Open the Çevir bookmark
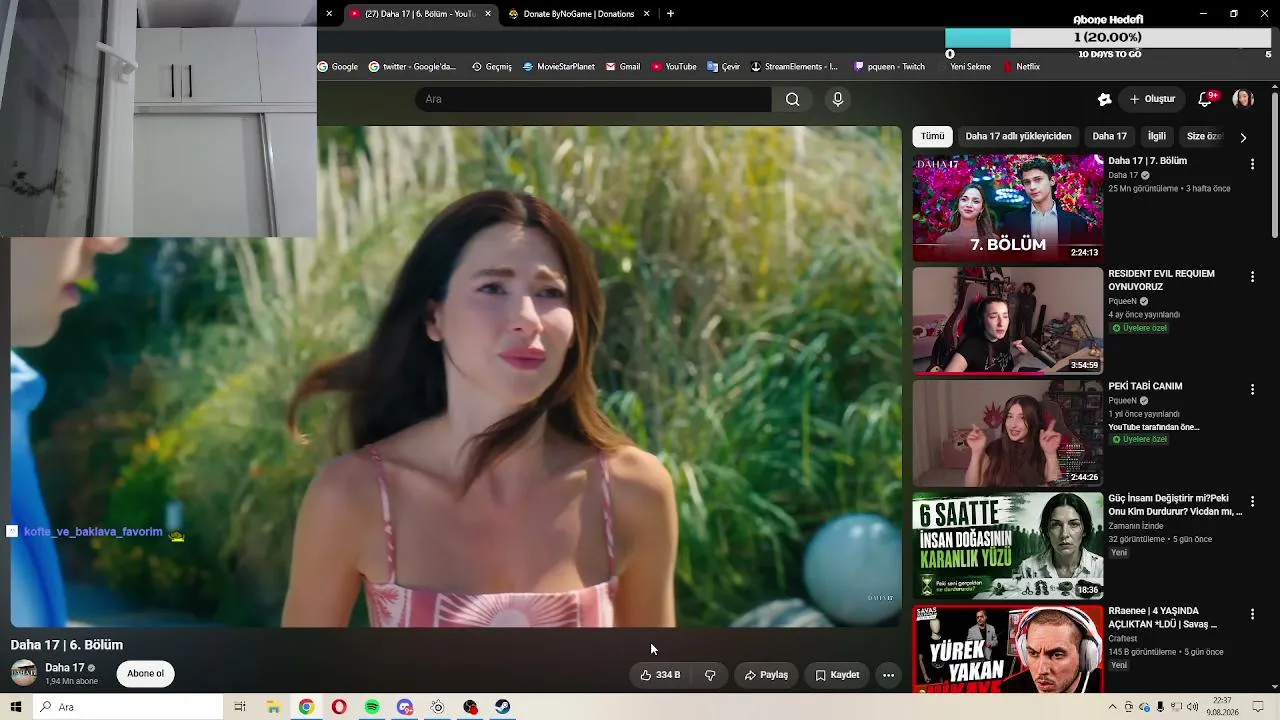 click(x=723, y=67)
